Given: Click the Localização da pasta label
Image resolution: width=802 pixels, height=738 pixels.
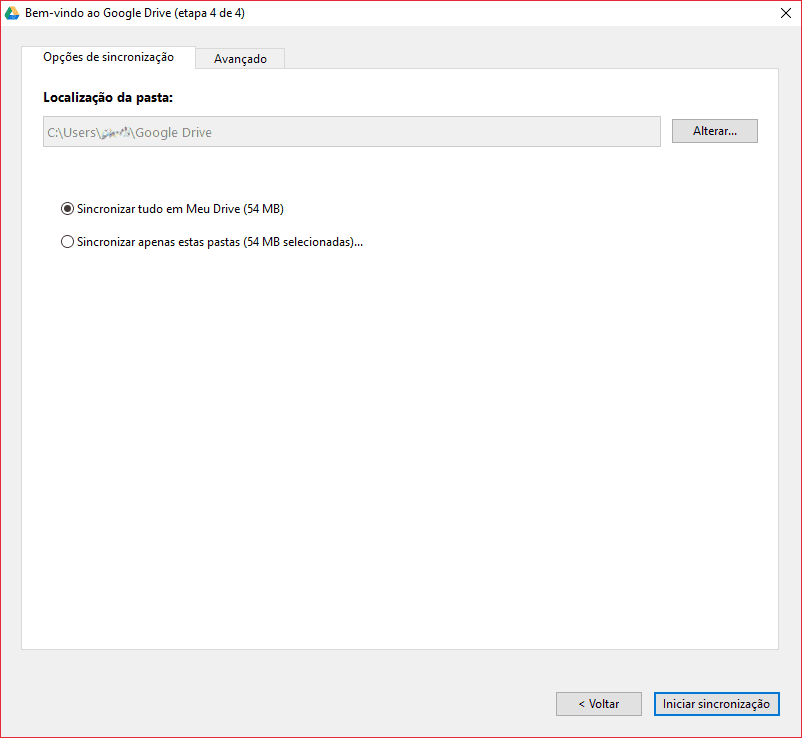Looking at the screenshot, I should [x=108, y=98].
